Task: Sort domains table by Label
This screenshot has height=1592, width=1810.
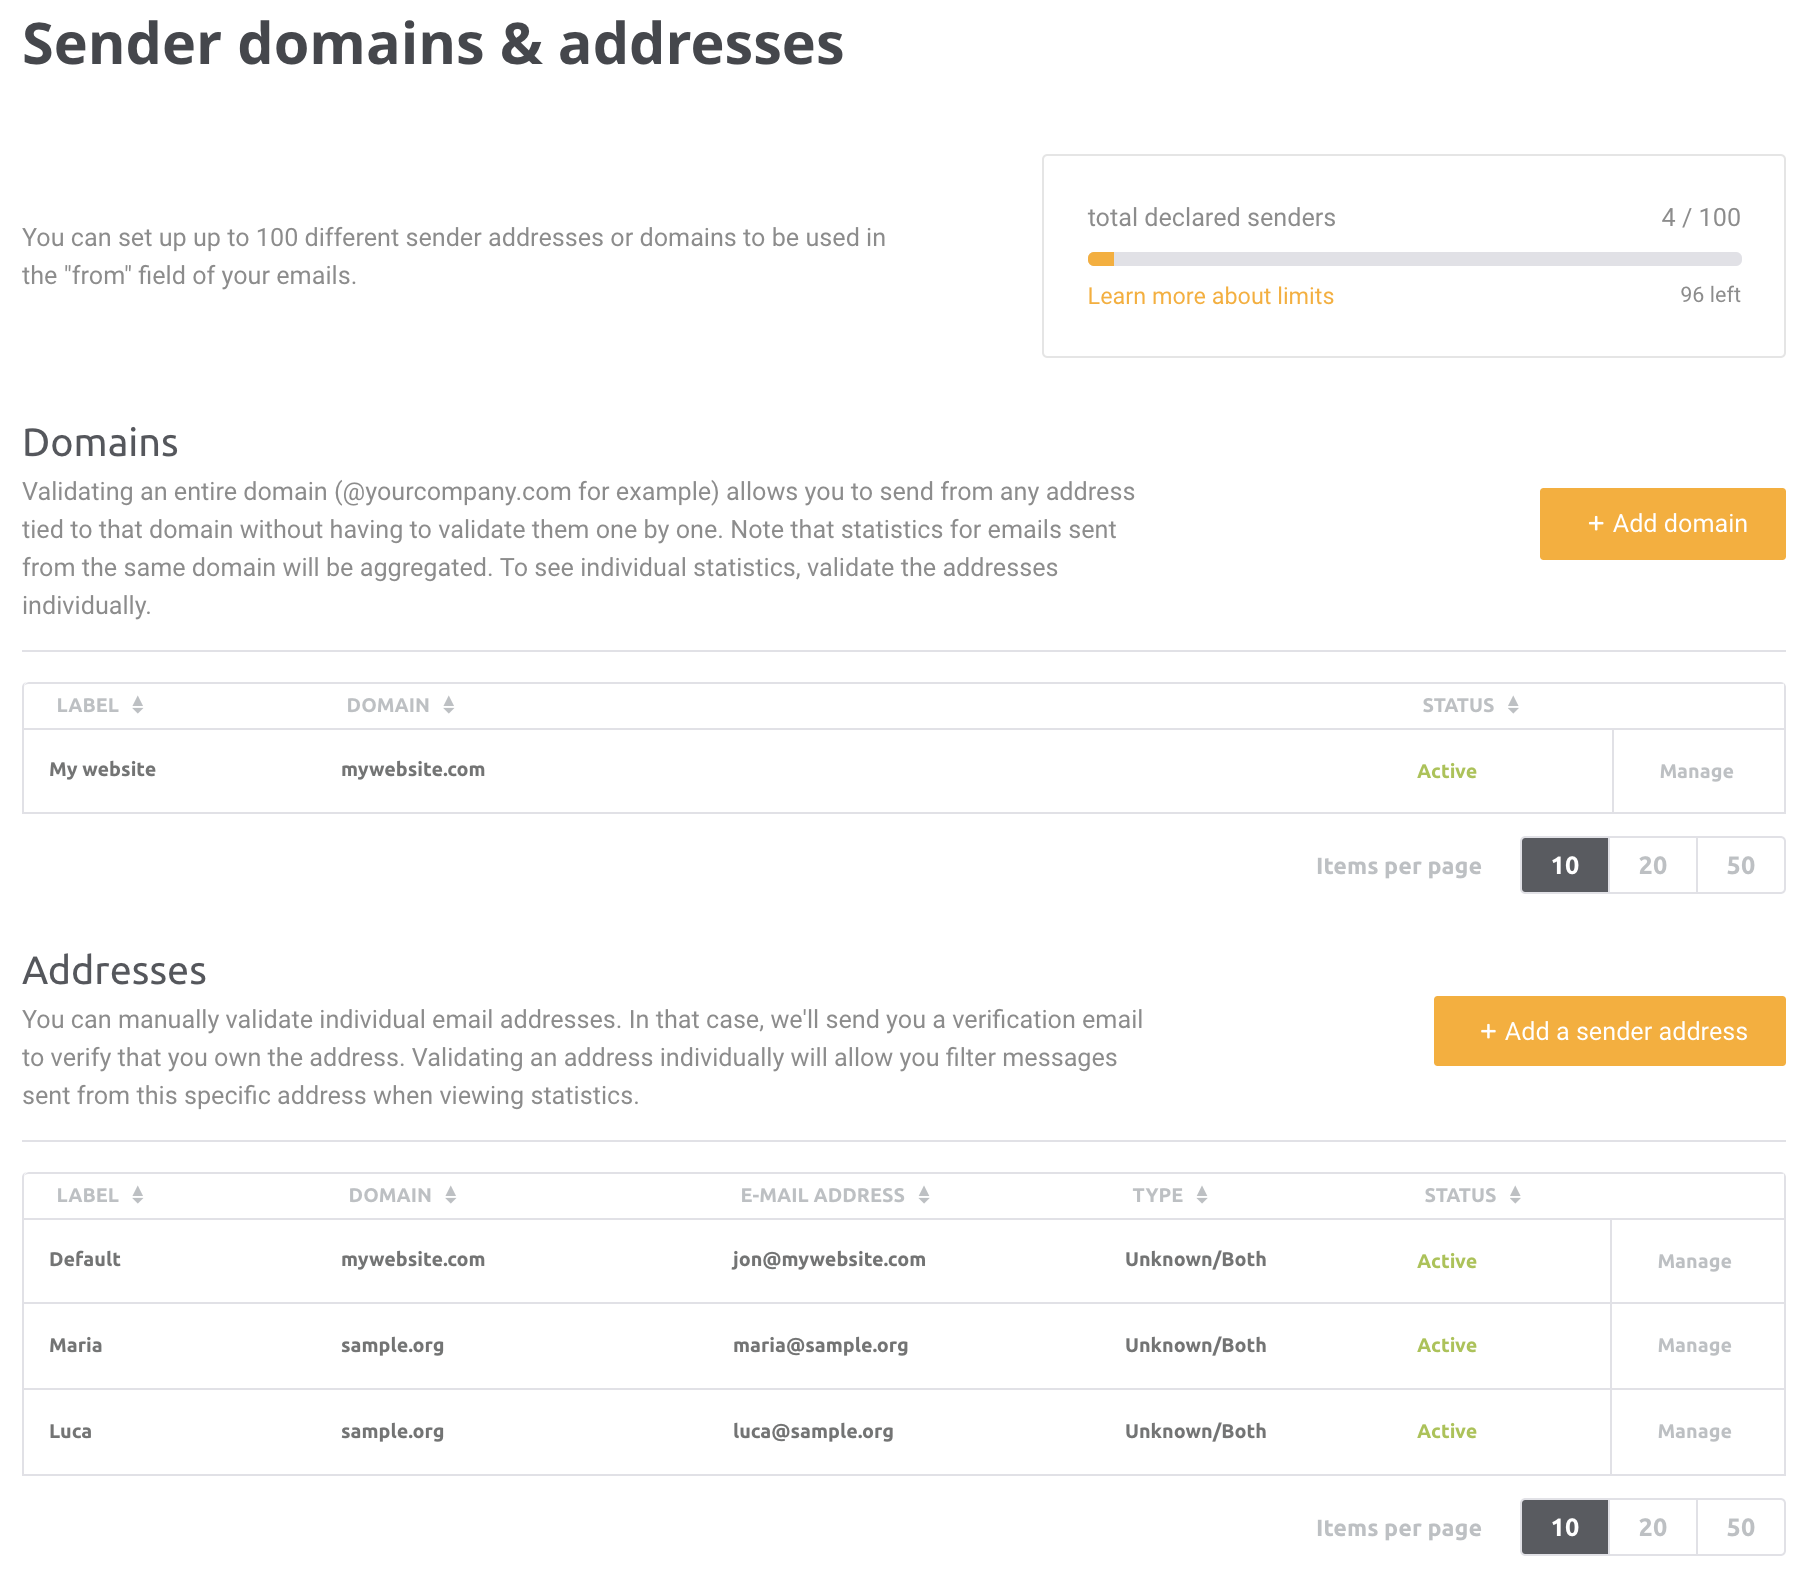Action: pyautogui.click(x=100, y=705)
